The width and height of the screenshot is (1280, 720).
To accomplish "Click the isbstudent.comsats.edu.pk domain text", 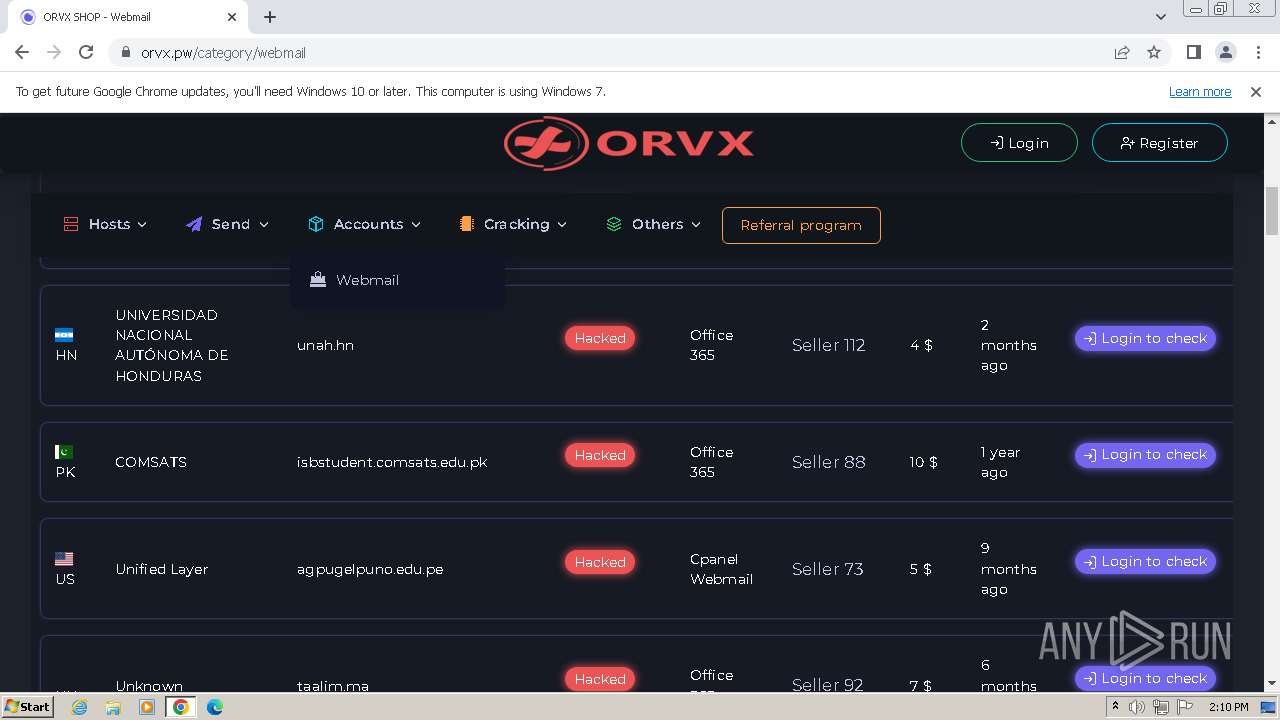I will pyautogui.click(x=392, y=462).
